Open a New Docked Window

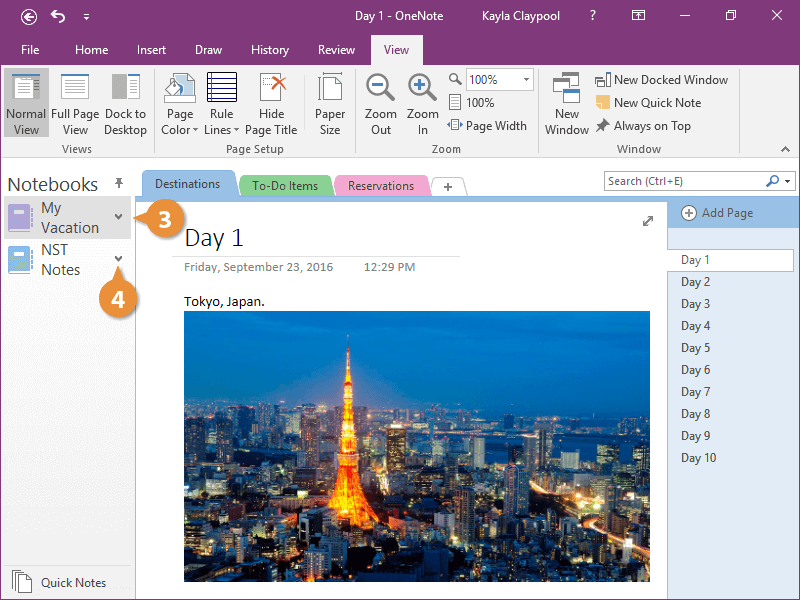pyautogui.click(x=661, y=80)
